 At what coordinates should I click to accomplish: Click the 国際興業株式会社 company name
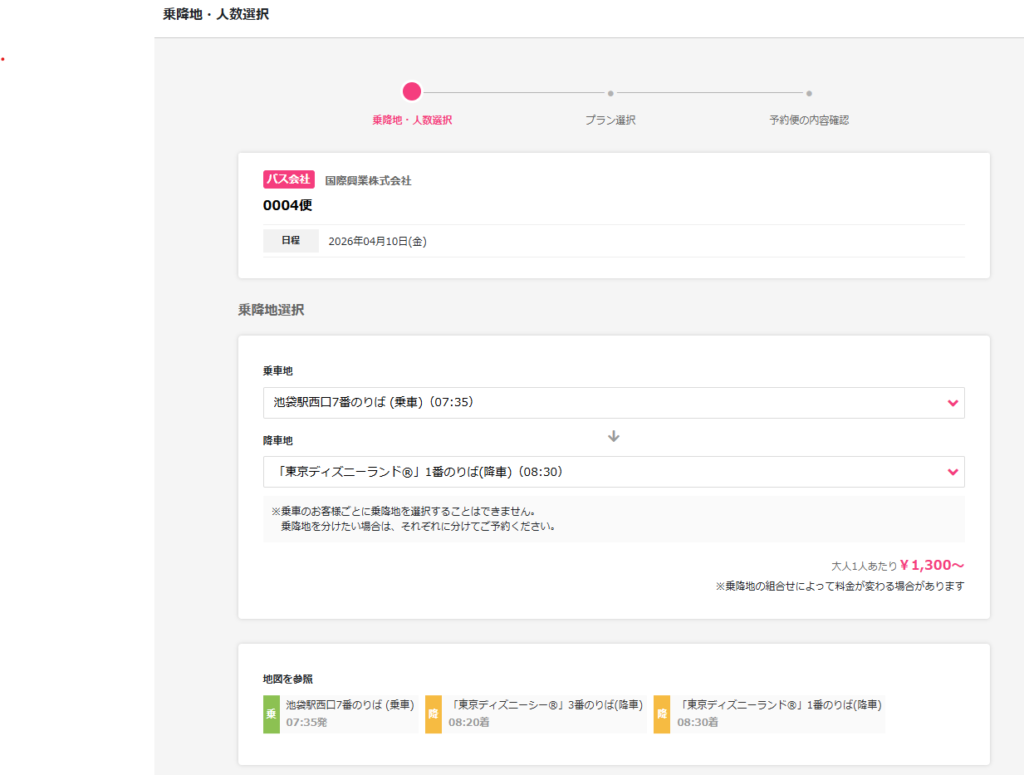click(x=368, y=181)
